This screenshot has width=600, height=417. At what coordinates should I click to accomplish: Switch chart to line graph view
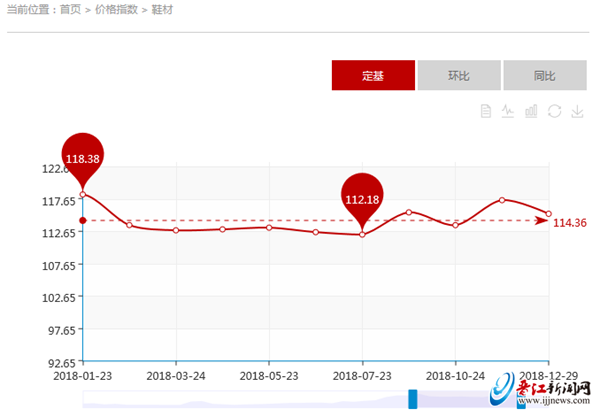(x=508, y=111)
